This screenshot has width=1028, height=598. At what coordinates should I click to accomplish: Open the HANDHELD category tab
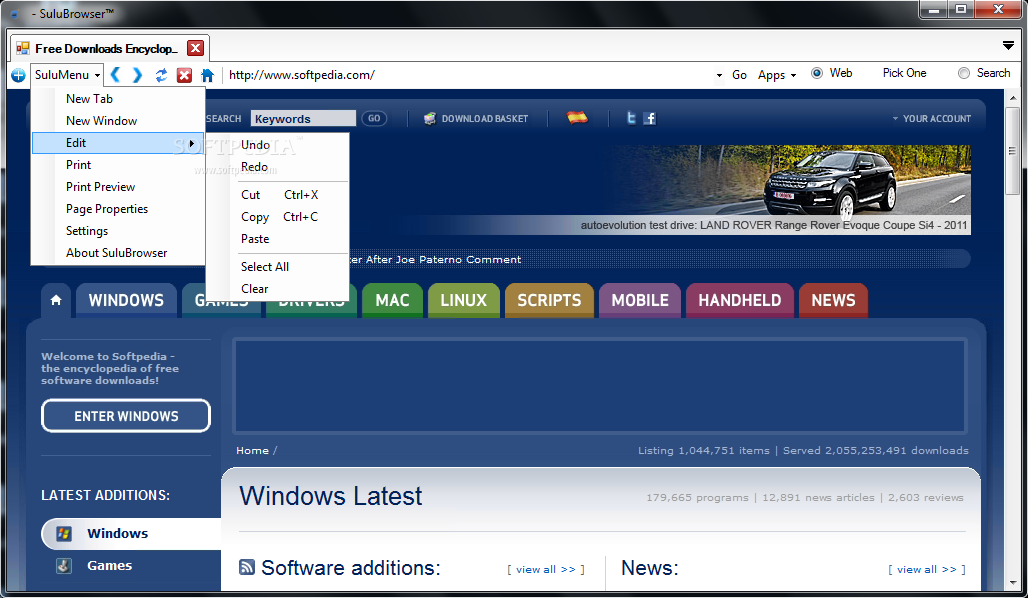(740, 300)
